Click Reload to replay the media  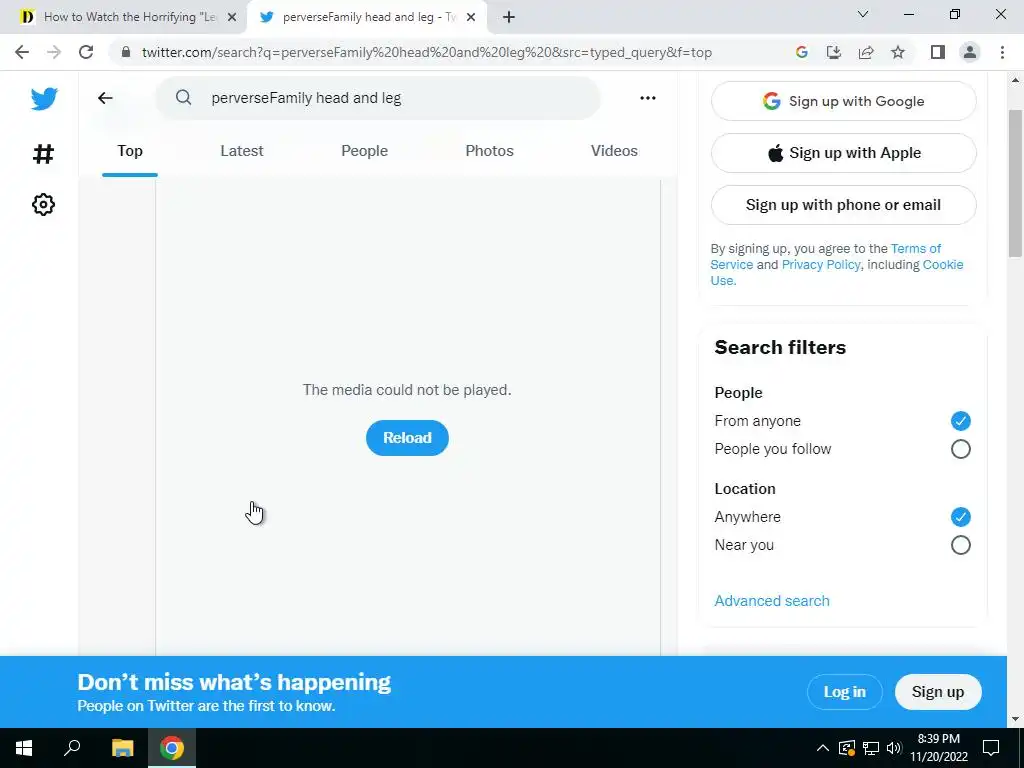(407, 438)
